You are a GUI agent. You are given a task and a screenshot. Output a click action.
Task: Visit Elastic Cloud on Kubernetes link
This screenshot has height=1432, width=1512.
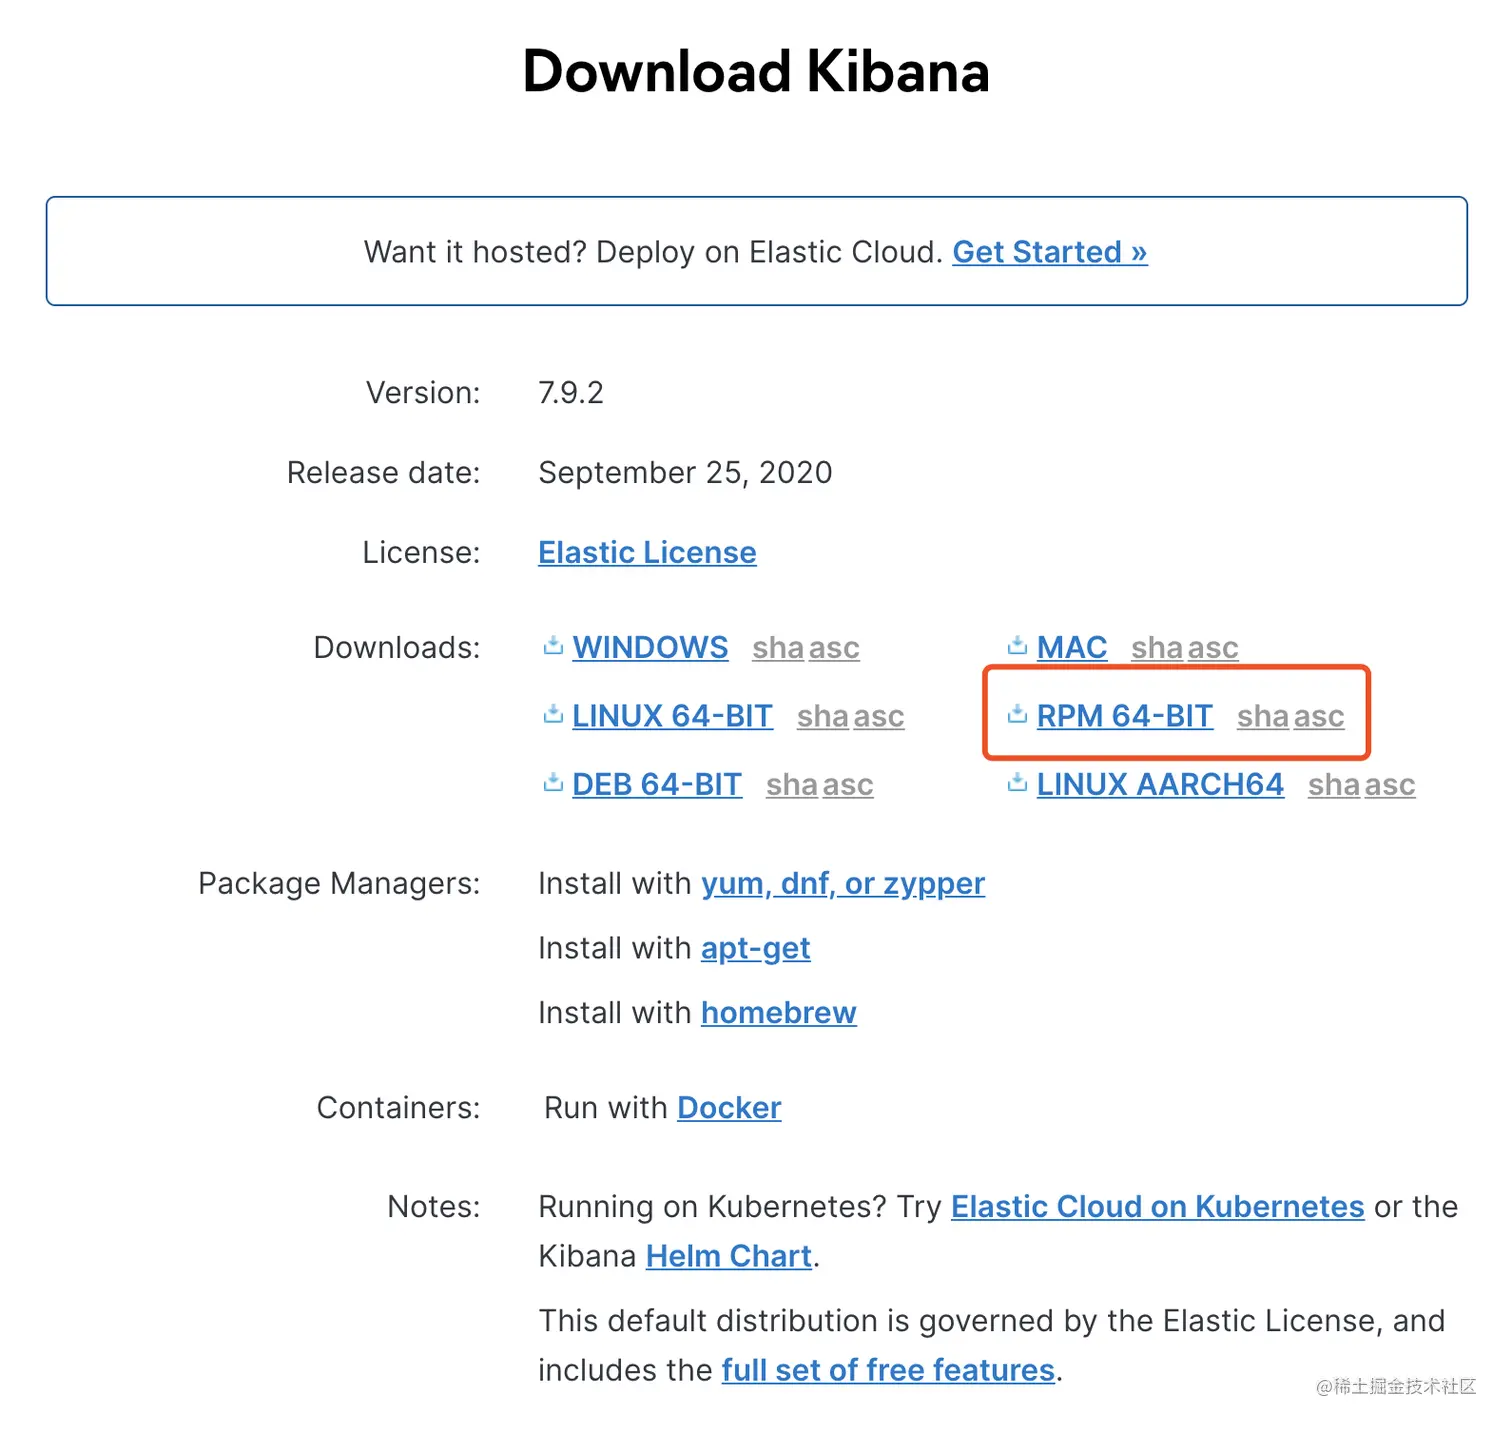point(1157,1207)
